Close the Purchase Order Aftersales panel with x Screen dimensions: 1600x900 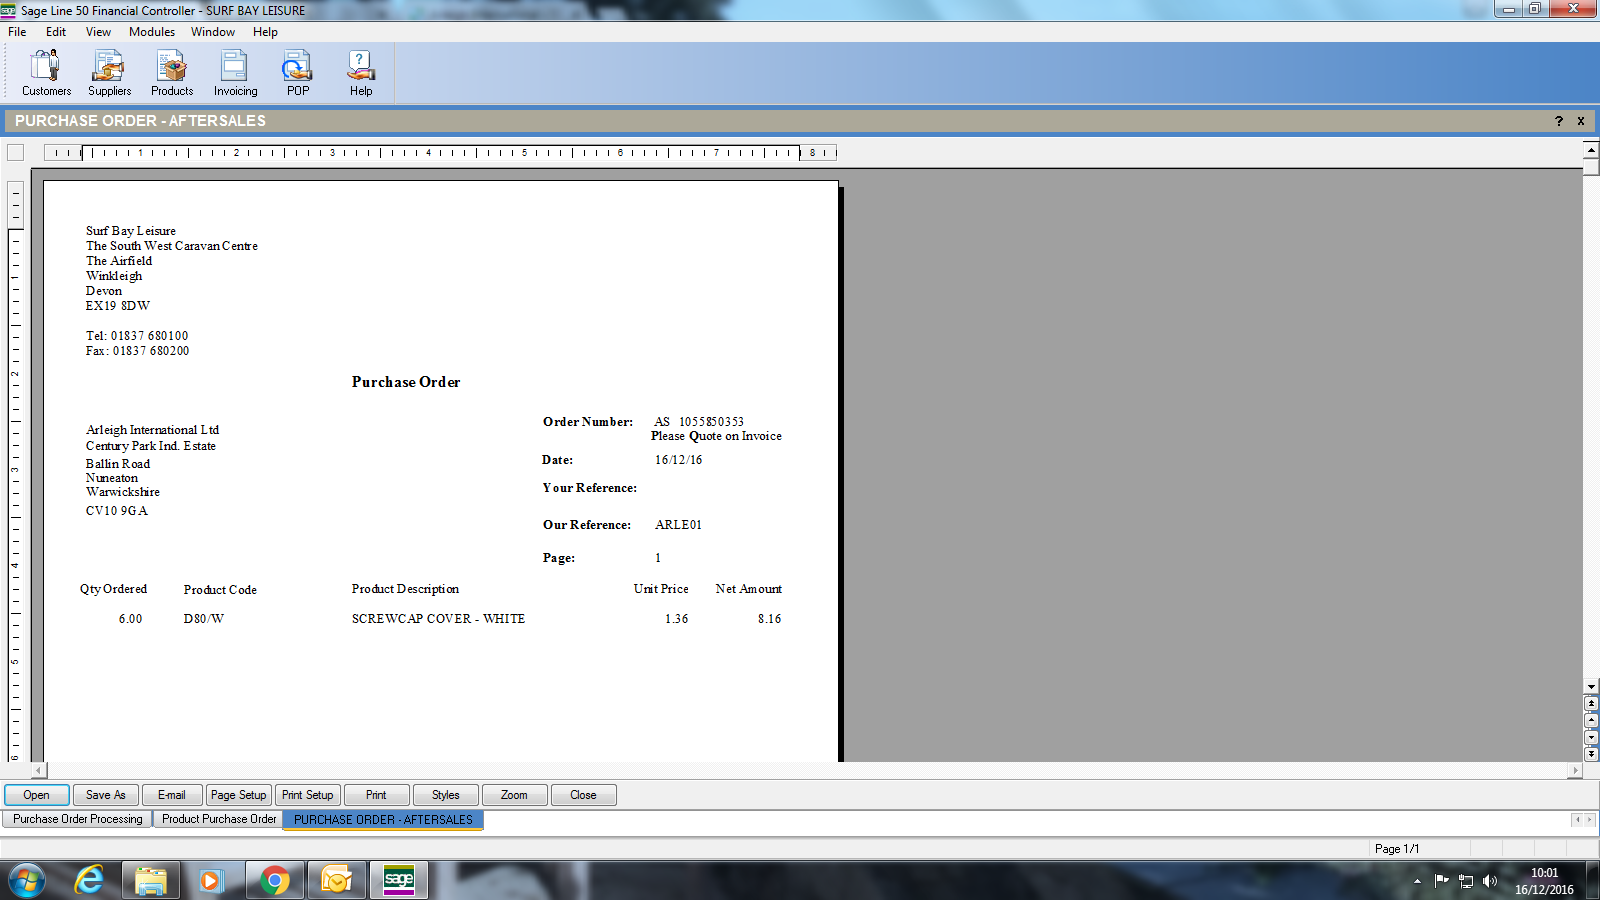point(1581,121)
